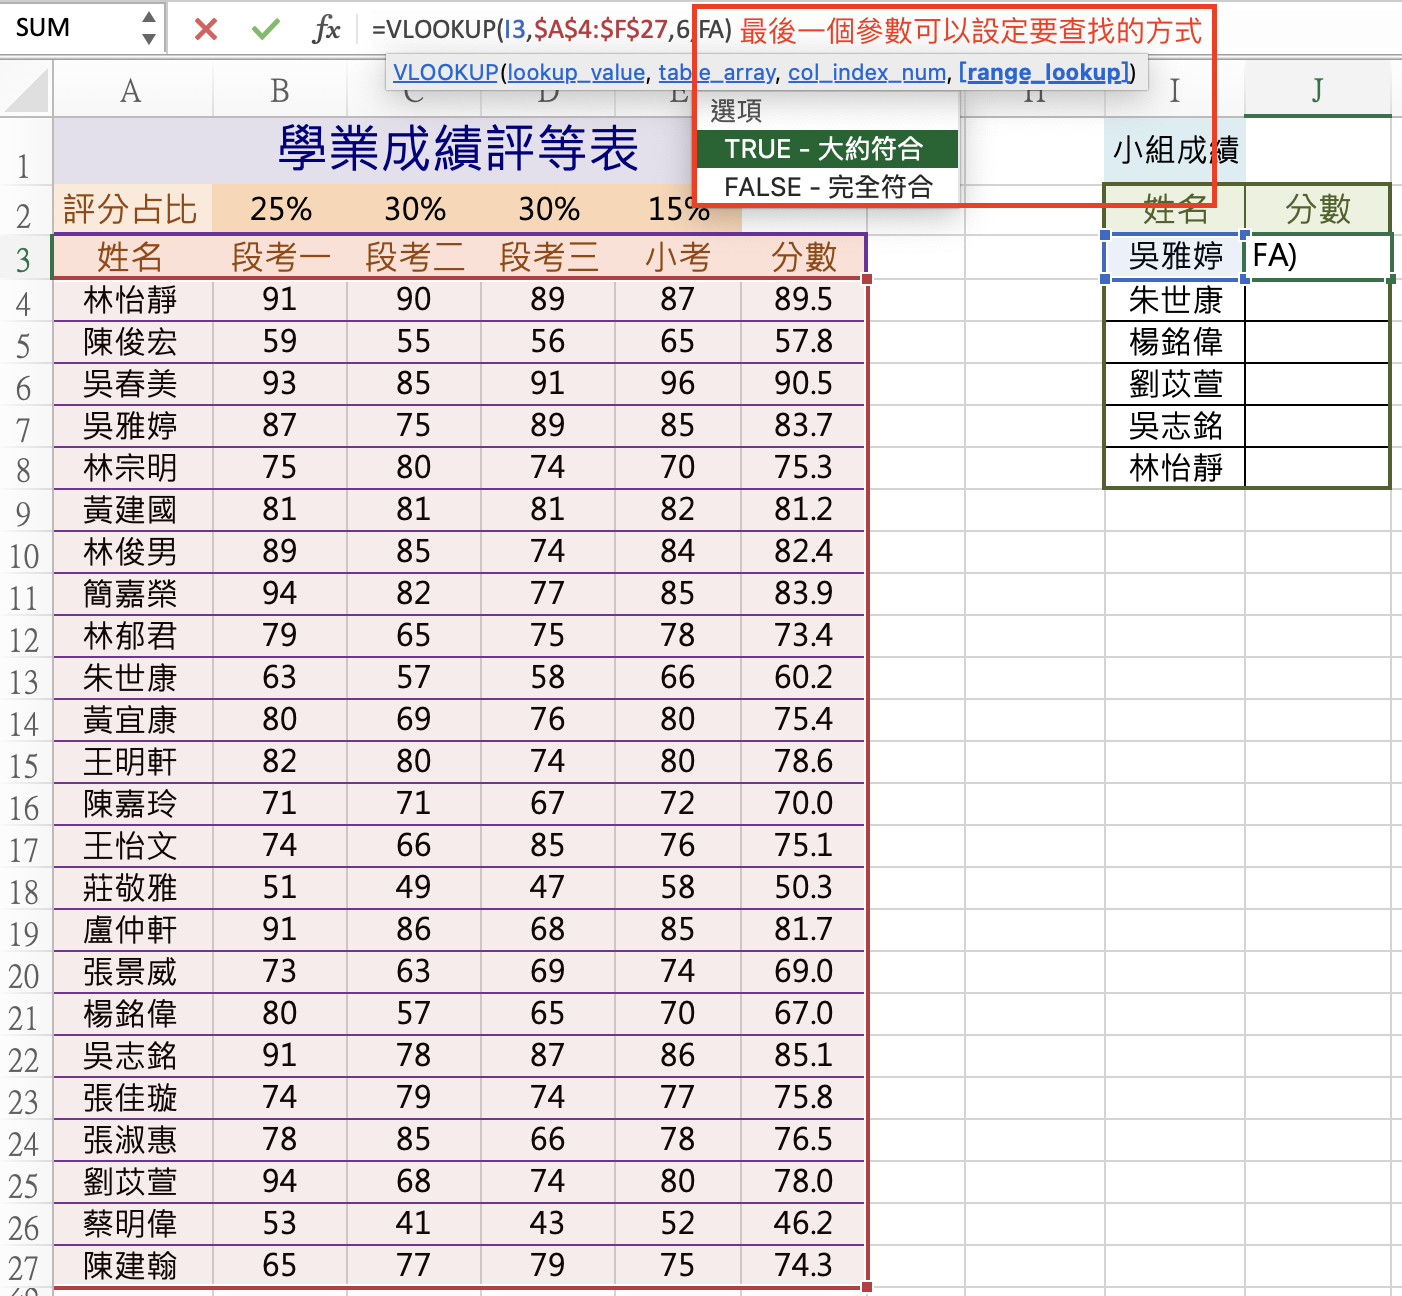Click the 25% weighting cell
Viewport: 1402px width, 1296px height.
(280, 209)
